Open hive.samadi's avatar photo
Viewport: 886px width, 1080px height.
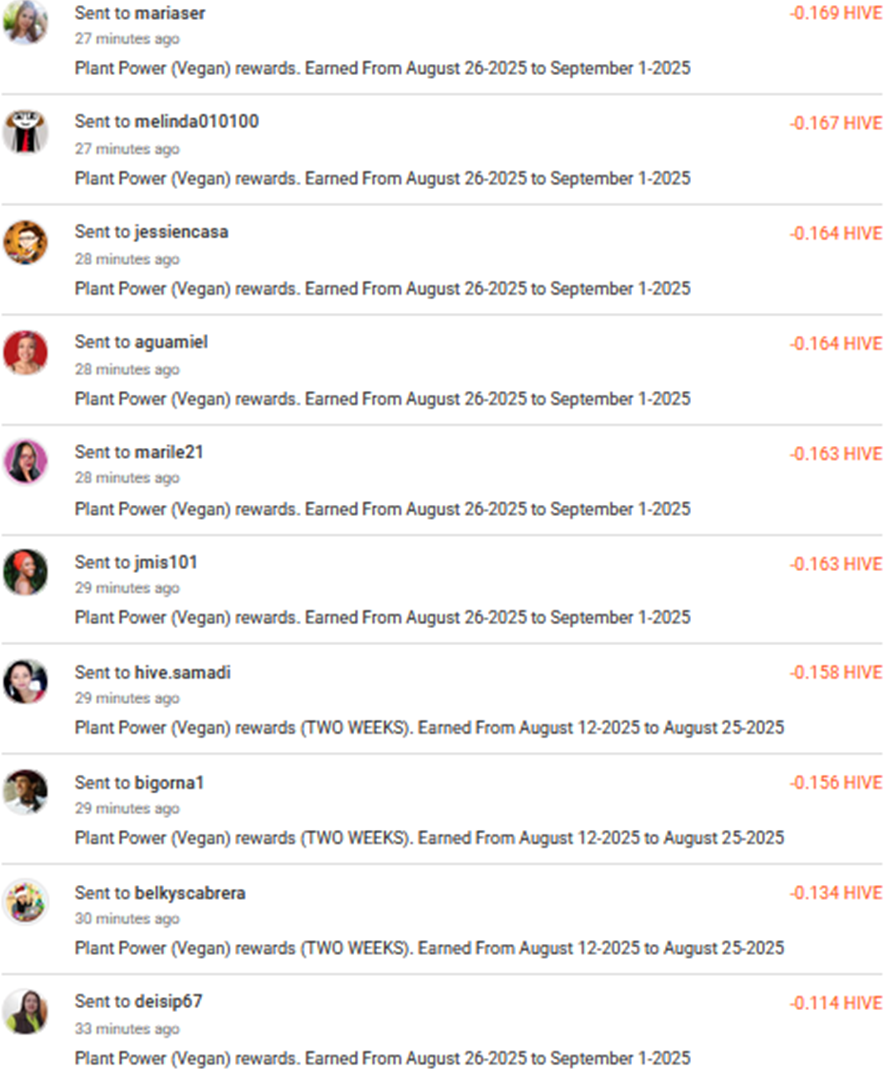(x=25, y=681)
